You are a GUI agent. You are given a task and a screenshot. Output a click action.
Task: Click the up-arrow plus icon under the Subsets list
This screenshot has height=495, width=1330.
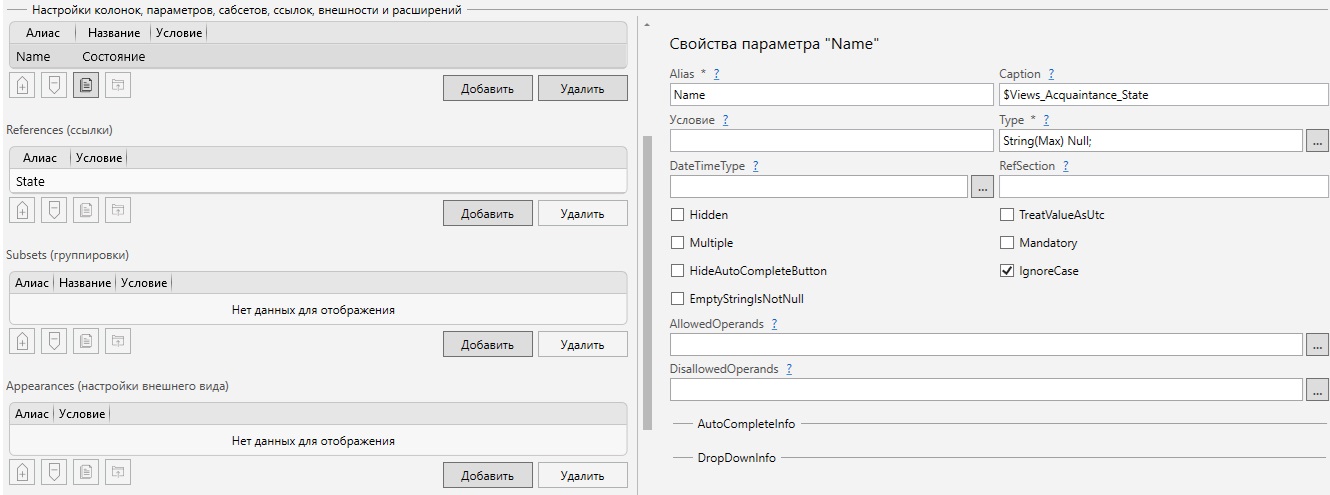pos(23,341)
